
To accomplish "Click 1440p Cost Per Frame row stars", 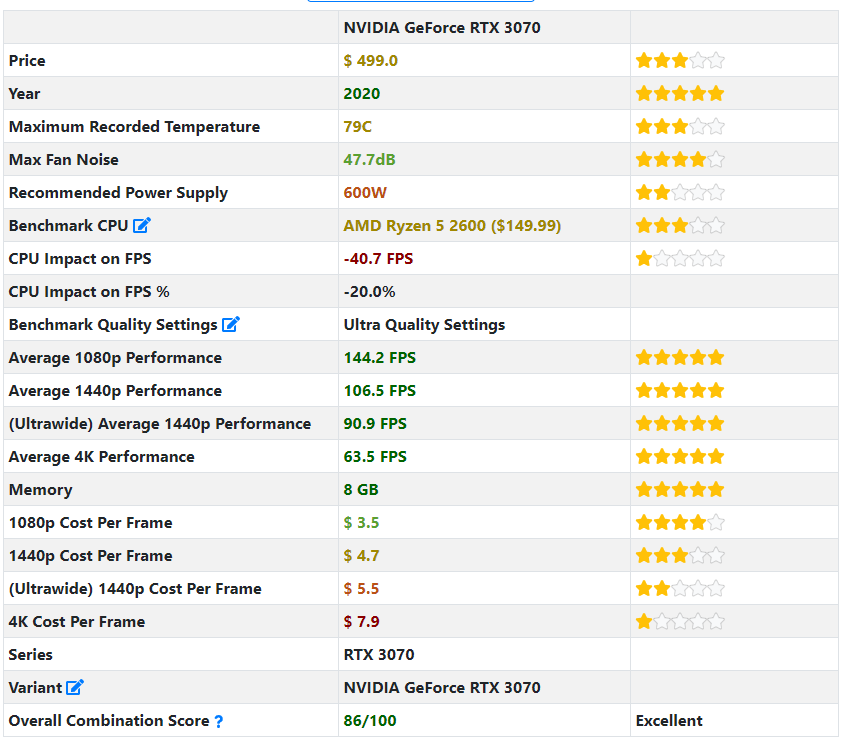I will point(680,555).
